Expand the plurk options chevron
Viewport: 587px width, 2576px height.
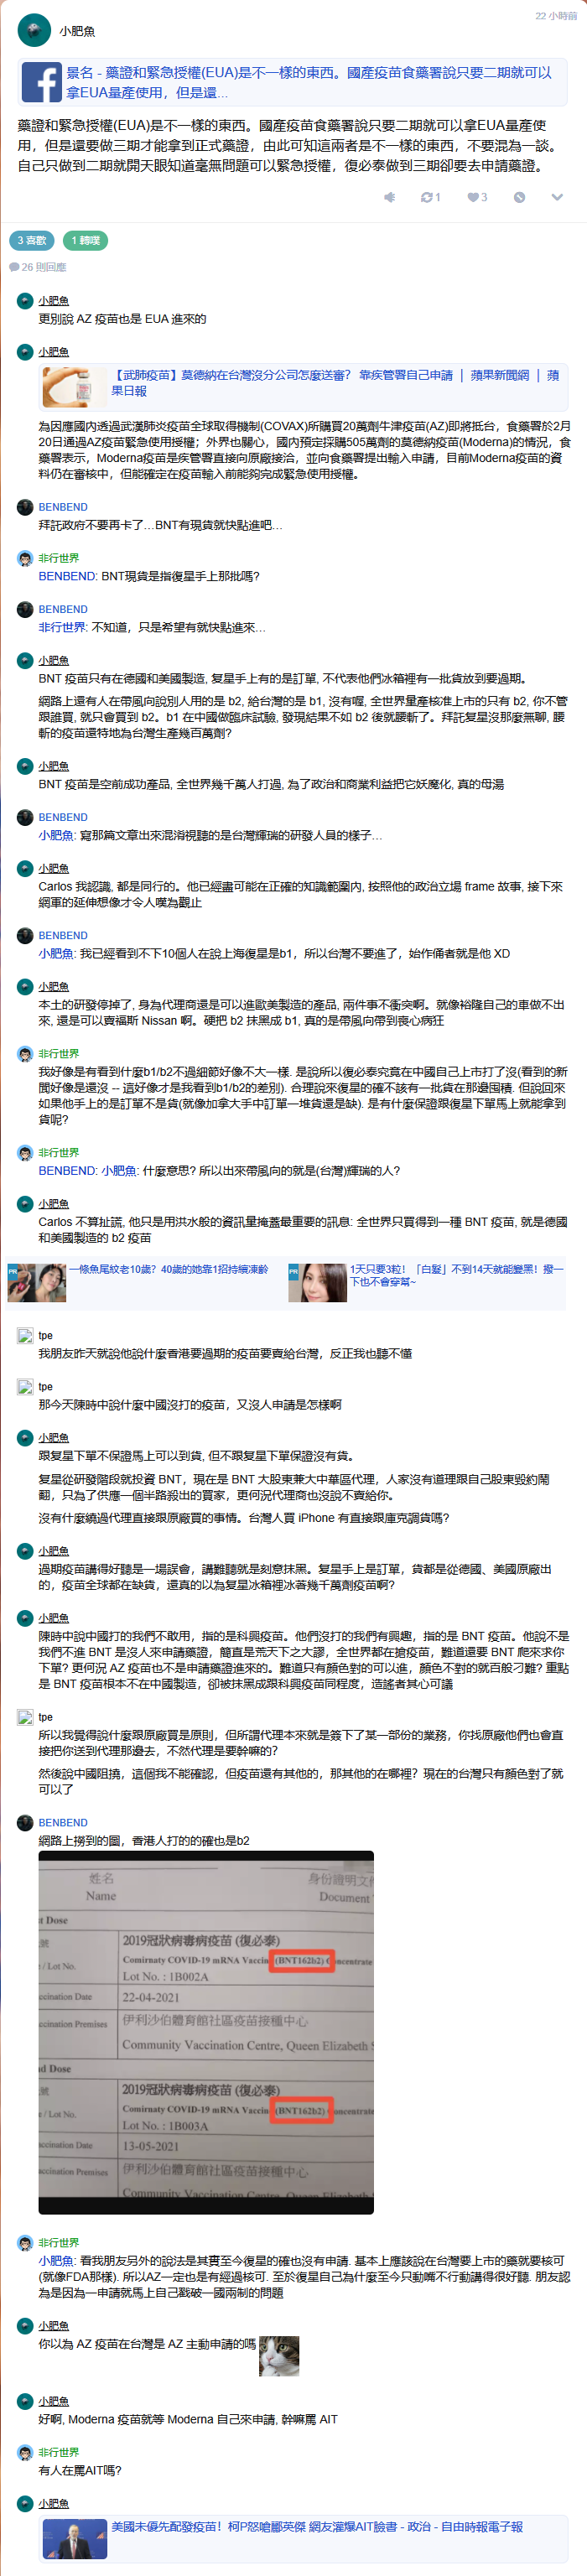coord(557,197)
